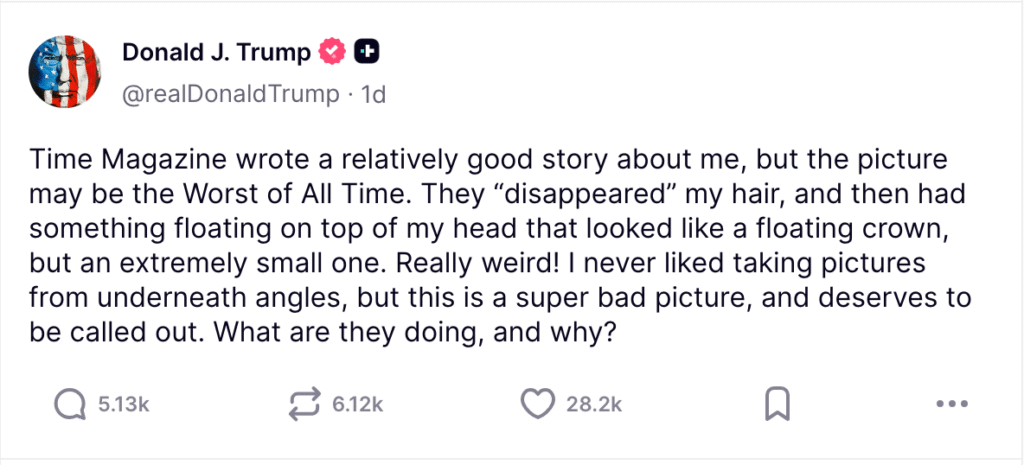Bookmark this post

tap(777, 405)
